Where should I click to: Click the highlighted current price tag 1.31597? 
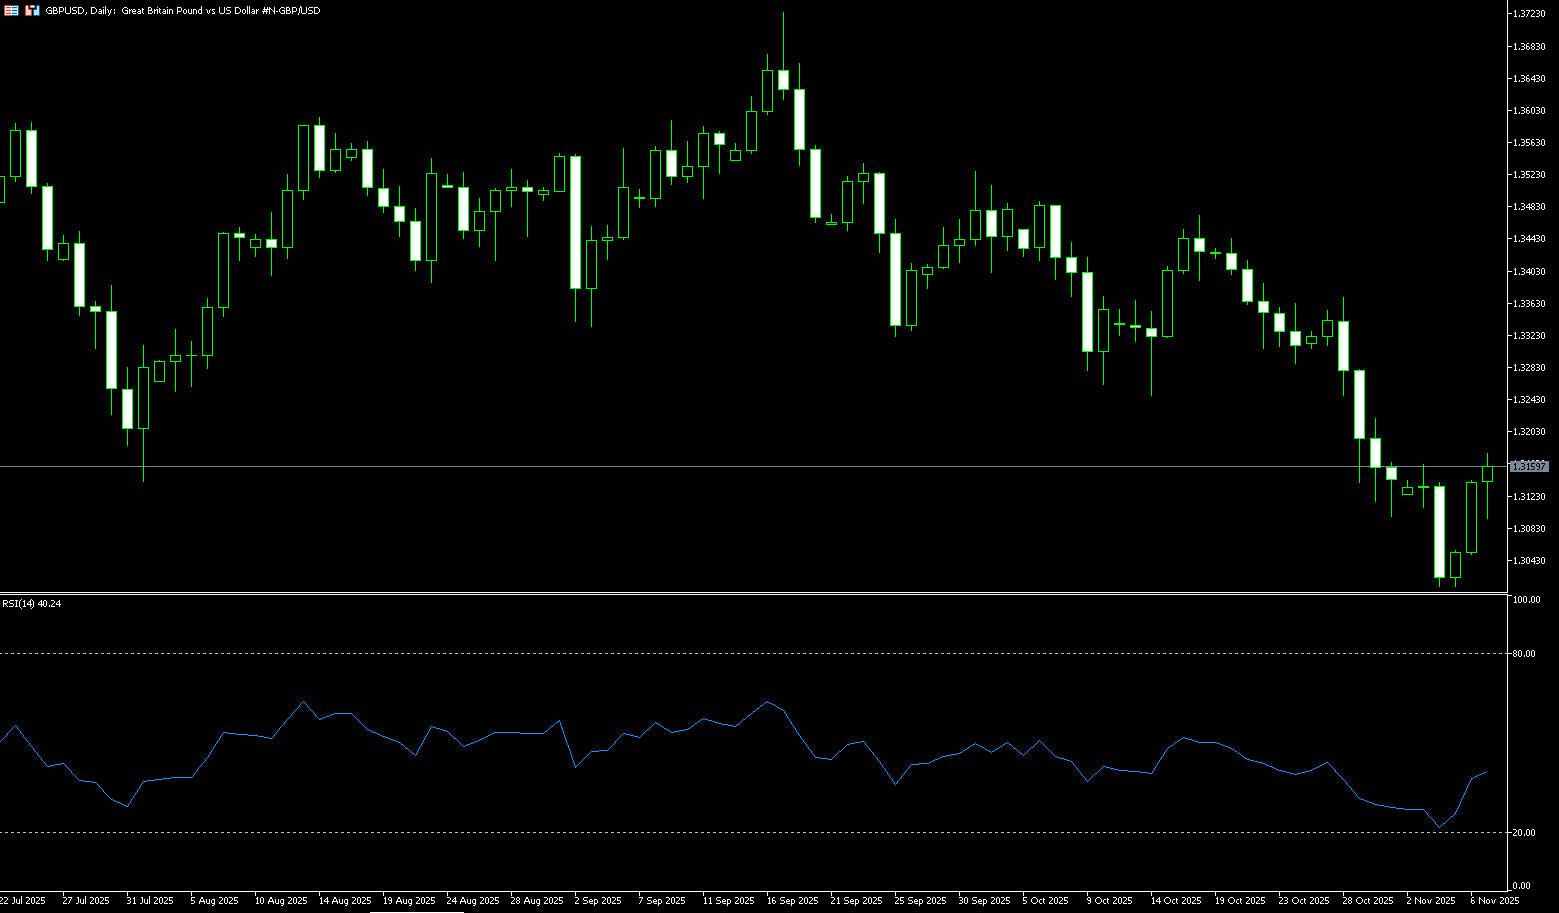[x=1529, y=467]
